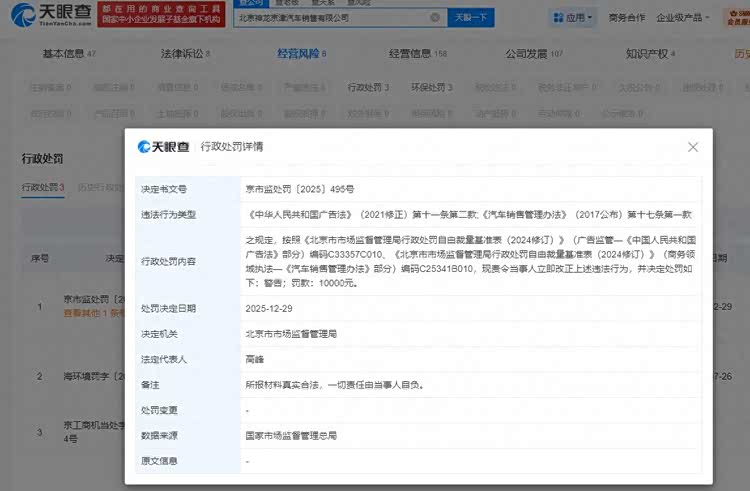Close the 行政处罚详情 dialog

pyautogui.click(x=693, y=147)
